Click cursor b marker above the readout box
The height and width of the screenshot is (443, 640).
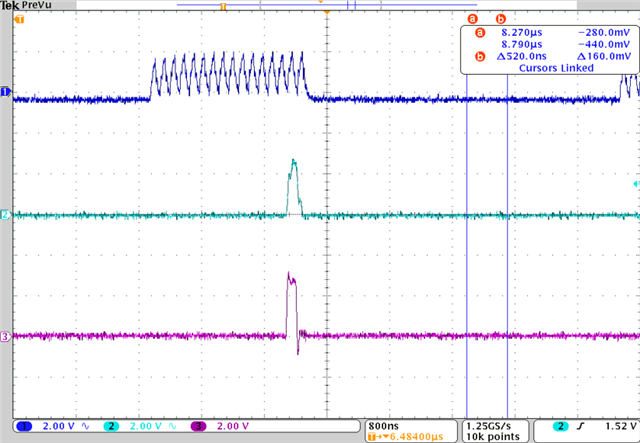pos(500,19)
